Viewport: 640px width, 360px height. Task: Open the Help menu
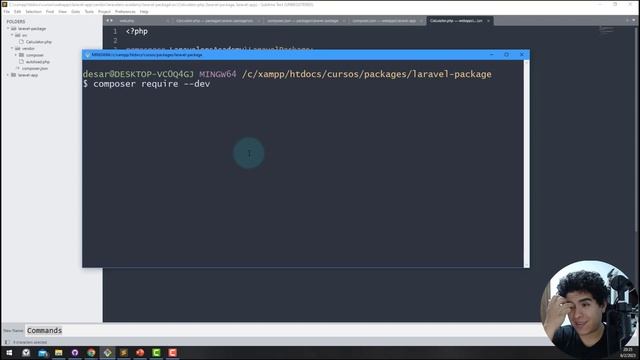pos(144,12)
